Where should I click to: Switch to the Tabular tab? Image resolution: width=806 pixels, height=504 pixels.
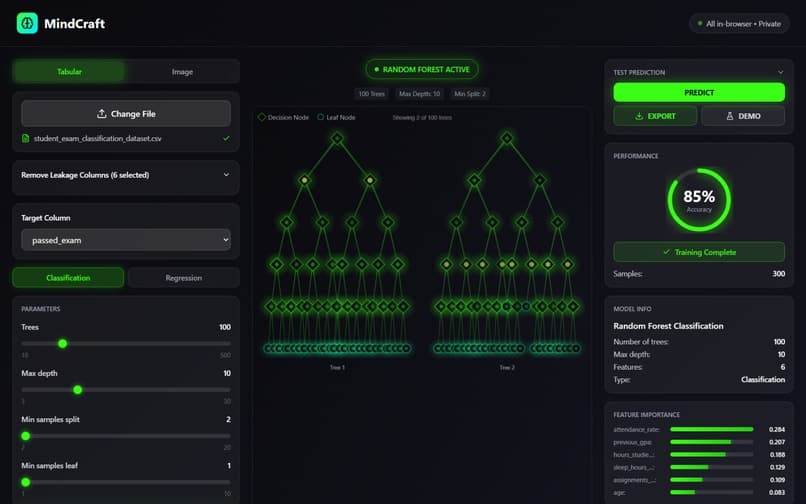pyautogui.click(x=69, y=71)
